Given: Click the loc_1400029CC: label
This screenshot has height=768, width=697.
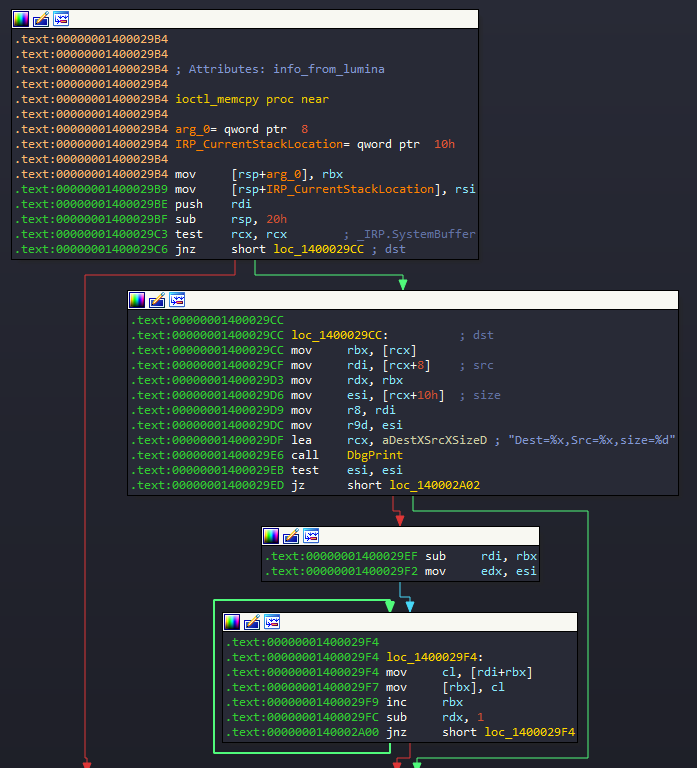Looking at the screenshot, I should 339,335.
